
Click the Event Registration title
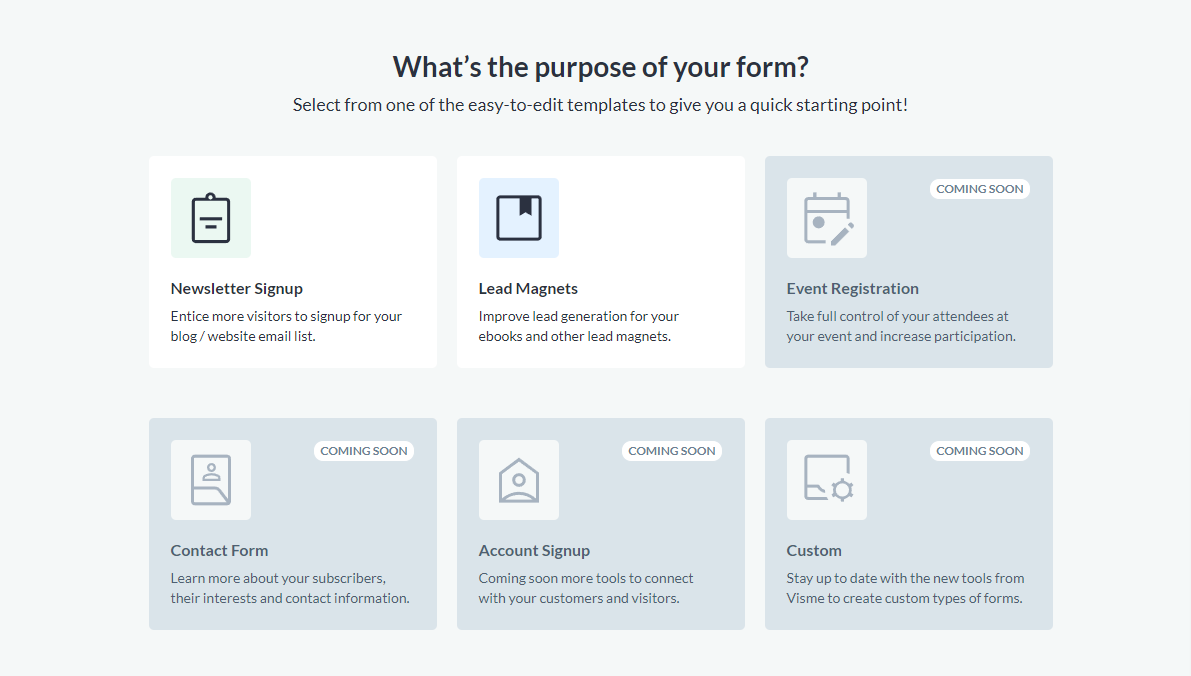pos(852,289)
